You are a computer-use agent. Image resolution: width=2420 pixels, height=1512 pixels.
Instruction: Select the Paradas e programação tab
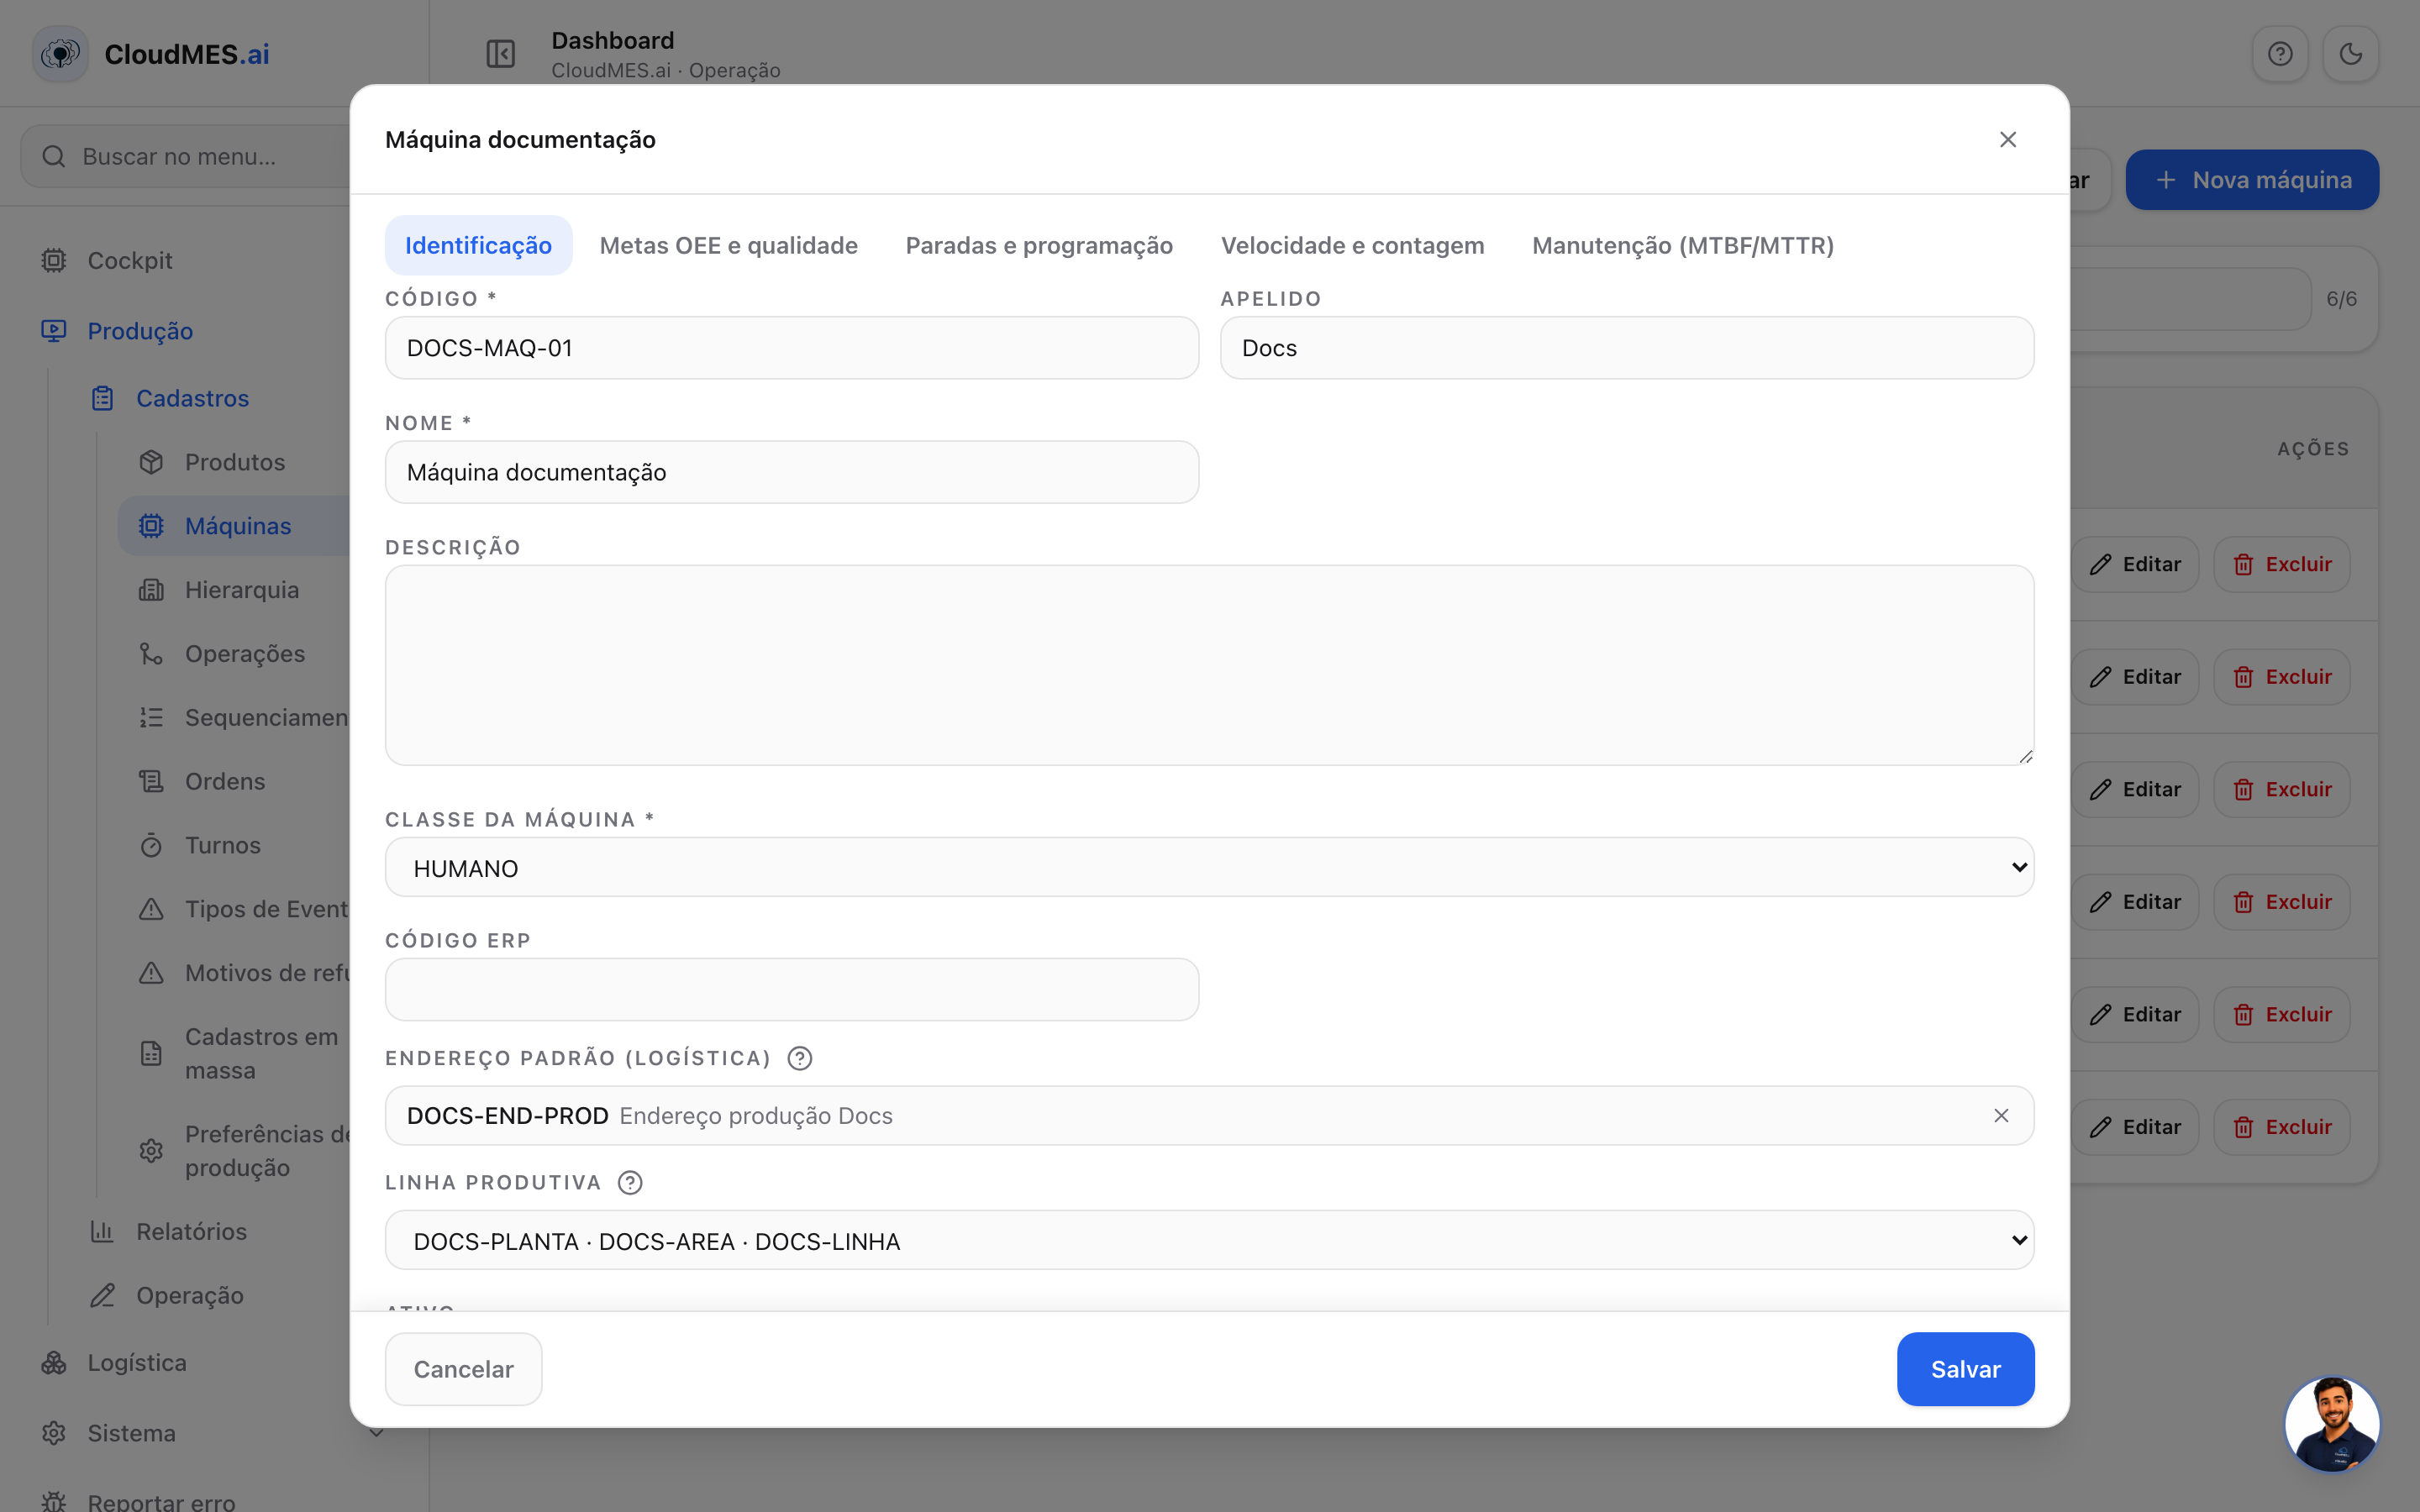[1039, 245]
